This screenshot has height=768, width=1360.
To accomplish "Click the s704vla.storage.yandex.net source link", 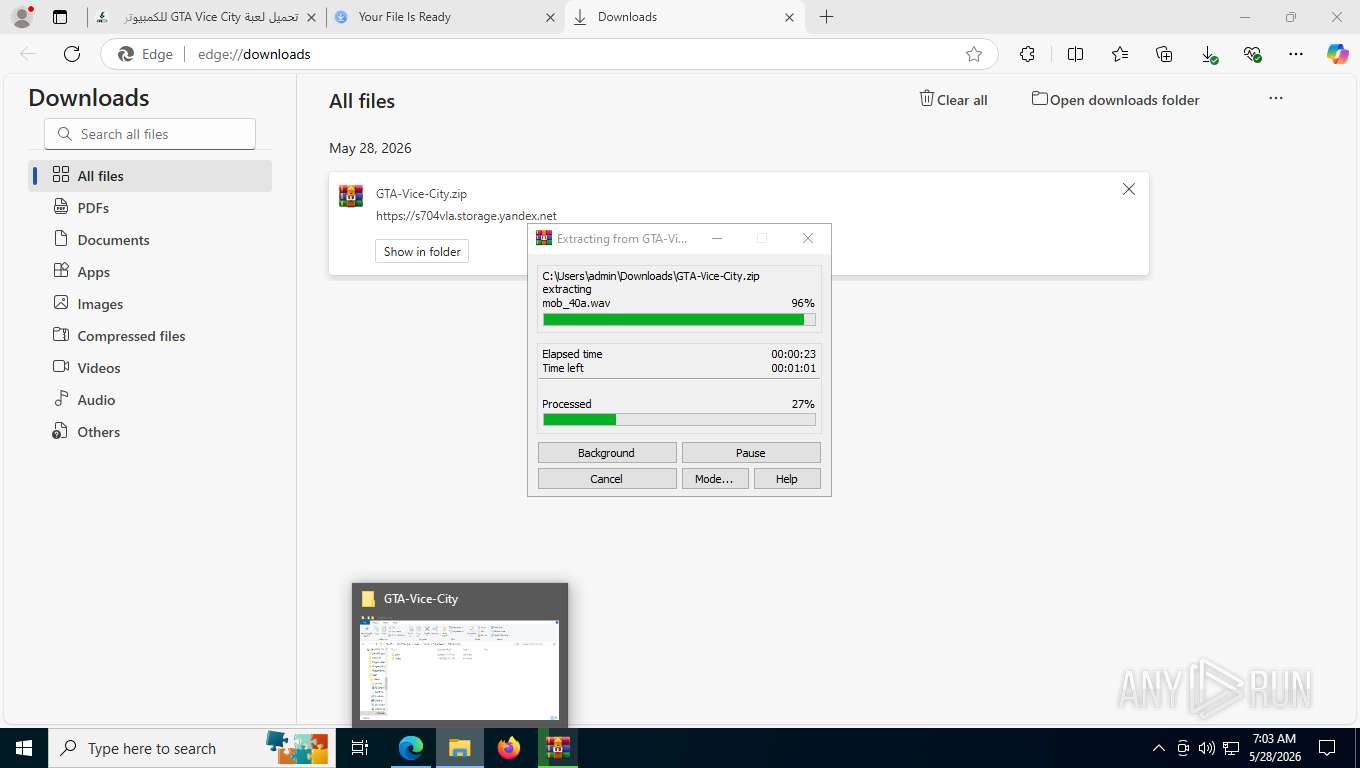I will click(466, 216).
